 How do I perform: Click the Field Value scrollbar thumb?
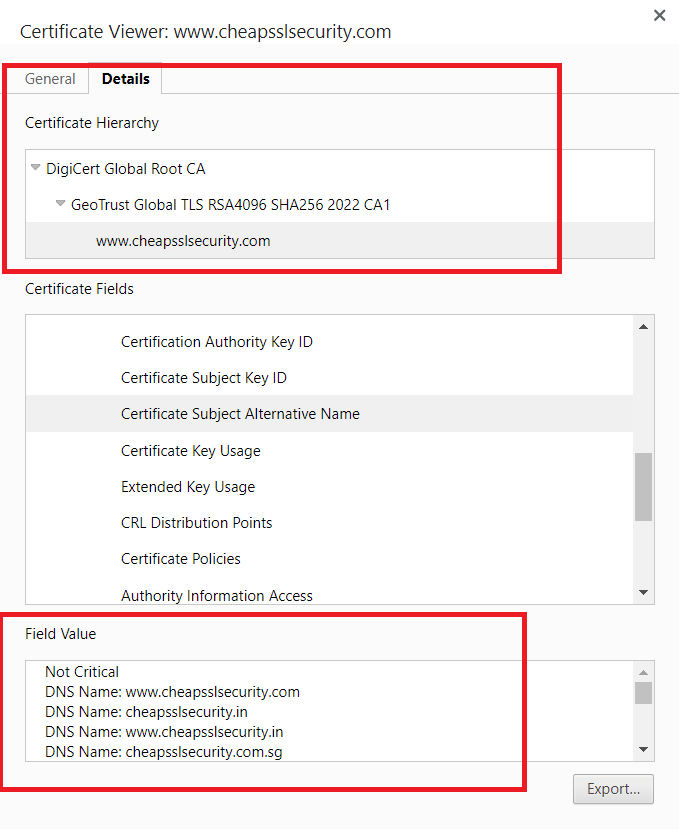tap(643, 693)
